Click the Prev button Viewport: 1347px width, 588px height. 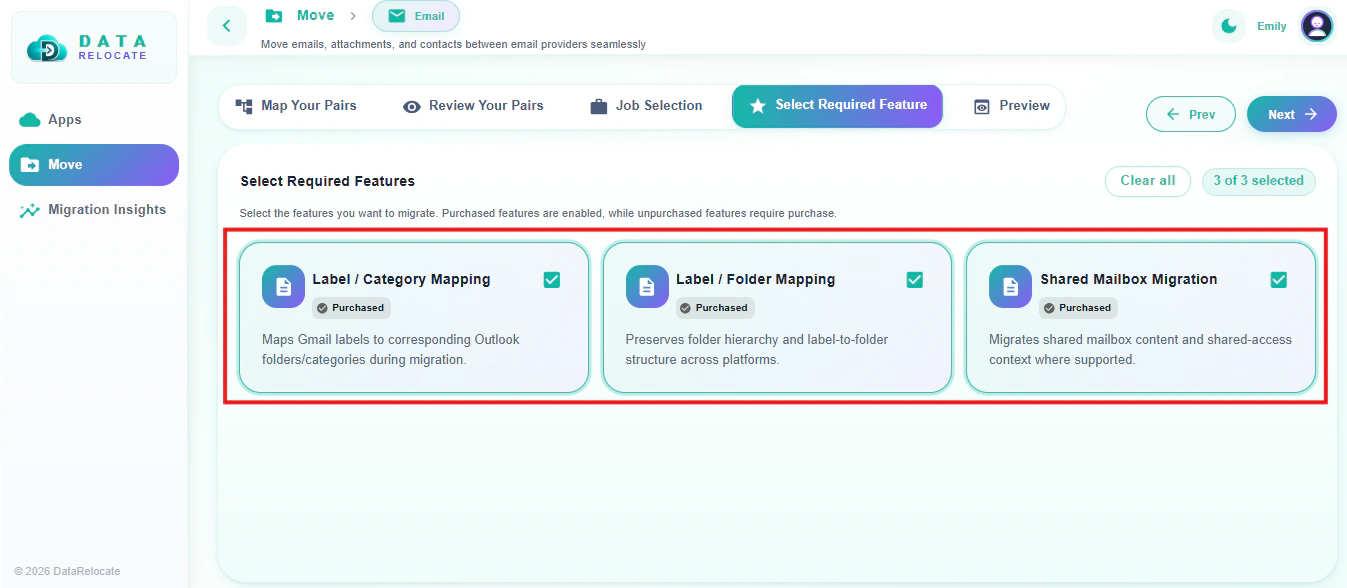click(1191, 115)
